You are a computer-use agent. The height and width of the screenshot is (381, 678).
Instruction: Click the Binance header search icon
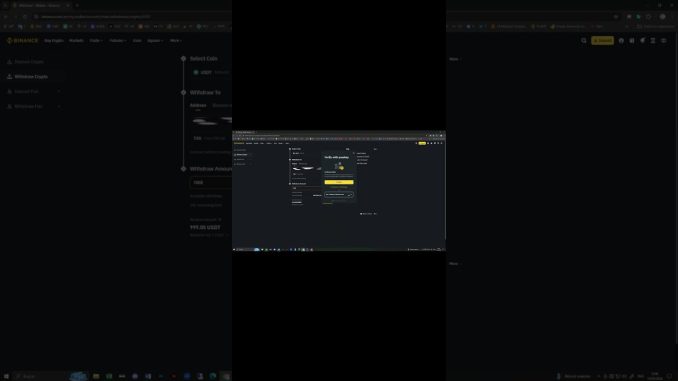584,41
